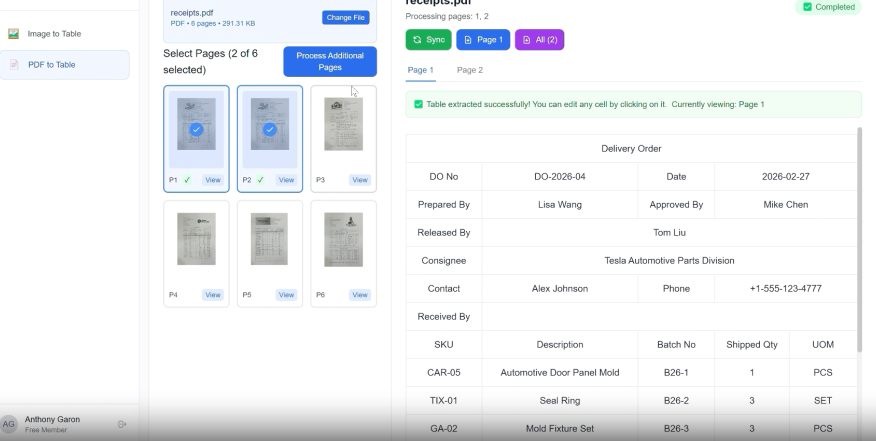This screenshot has width=876, height=441.
Task: Click View on page P1
Action: click(213, 180)
